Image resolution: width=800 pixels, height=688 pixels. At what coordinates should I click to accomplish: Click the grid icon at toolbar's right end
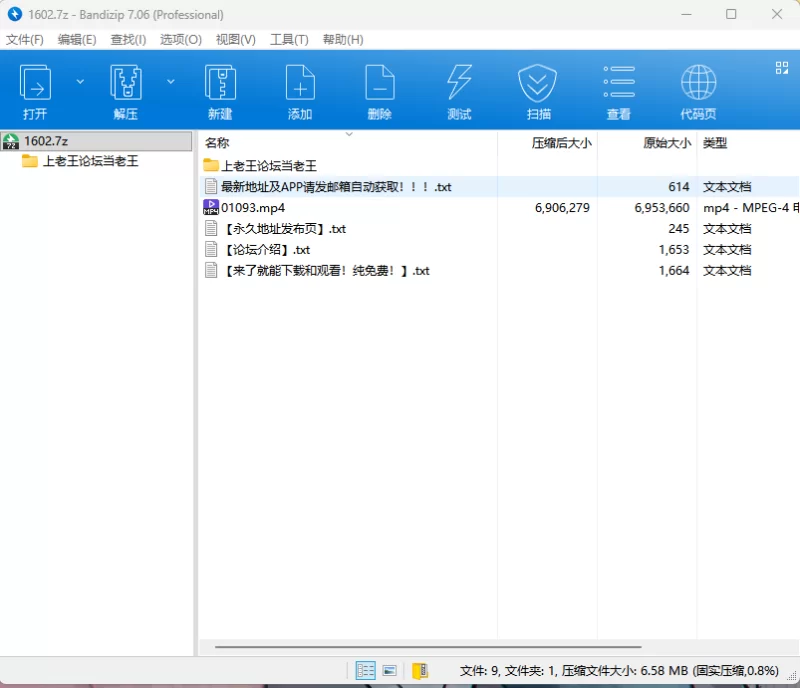click(x=782, y=68)
